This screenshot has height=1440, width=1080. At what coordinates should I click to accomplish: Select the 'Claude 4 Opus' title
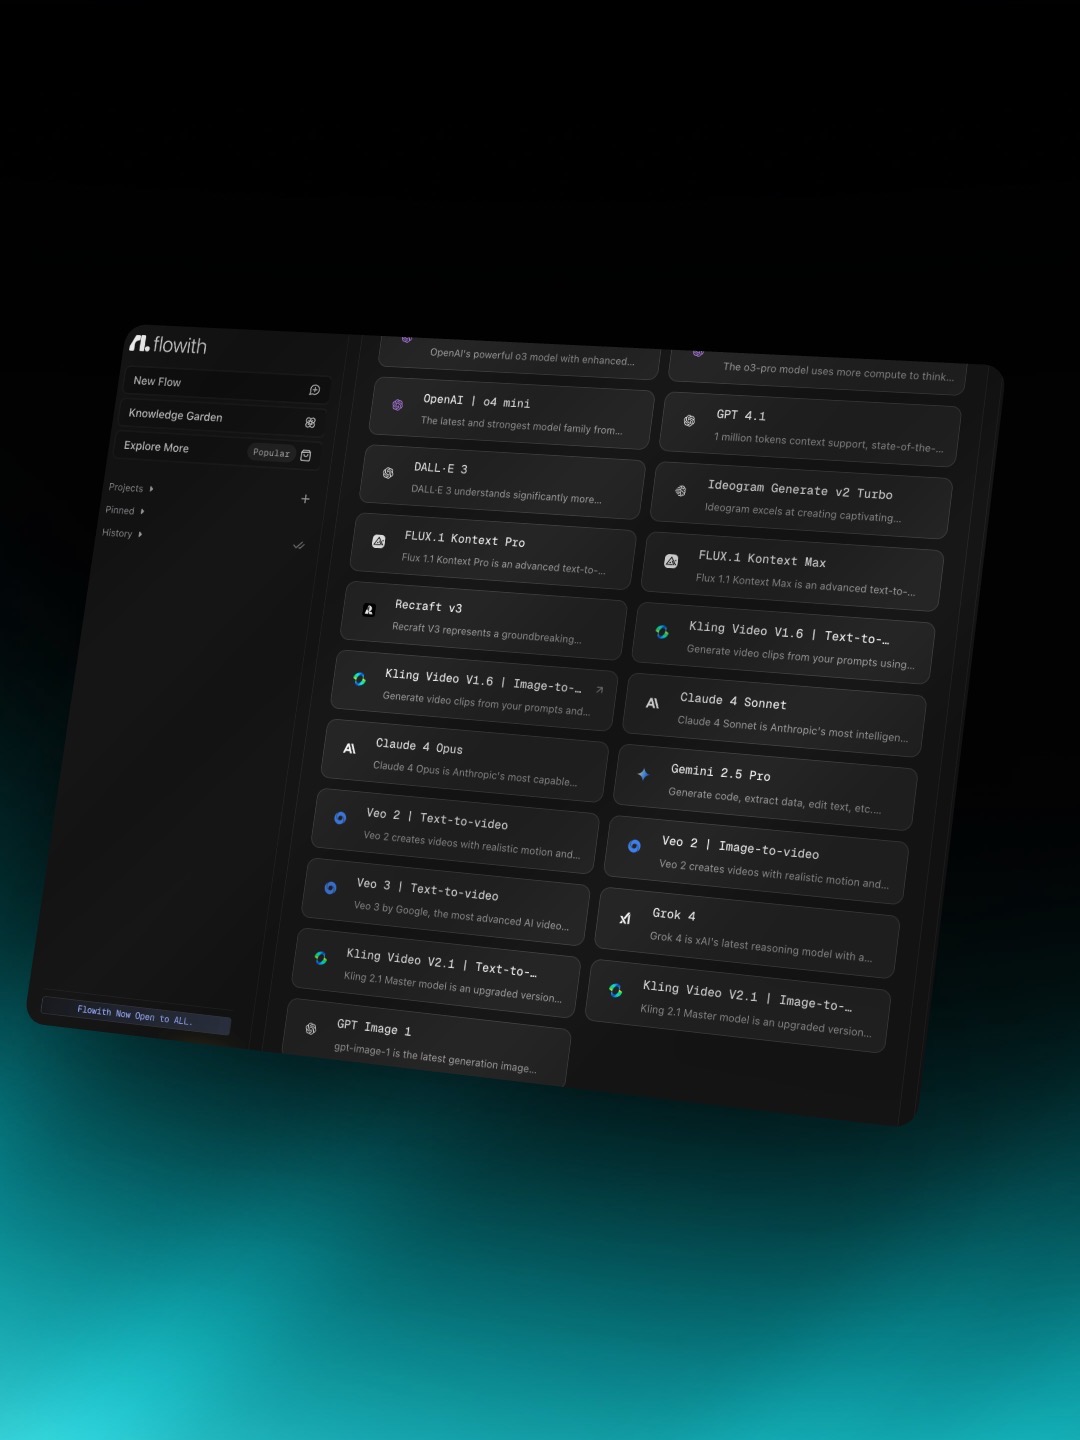point(419,746)
